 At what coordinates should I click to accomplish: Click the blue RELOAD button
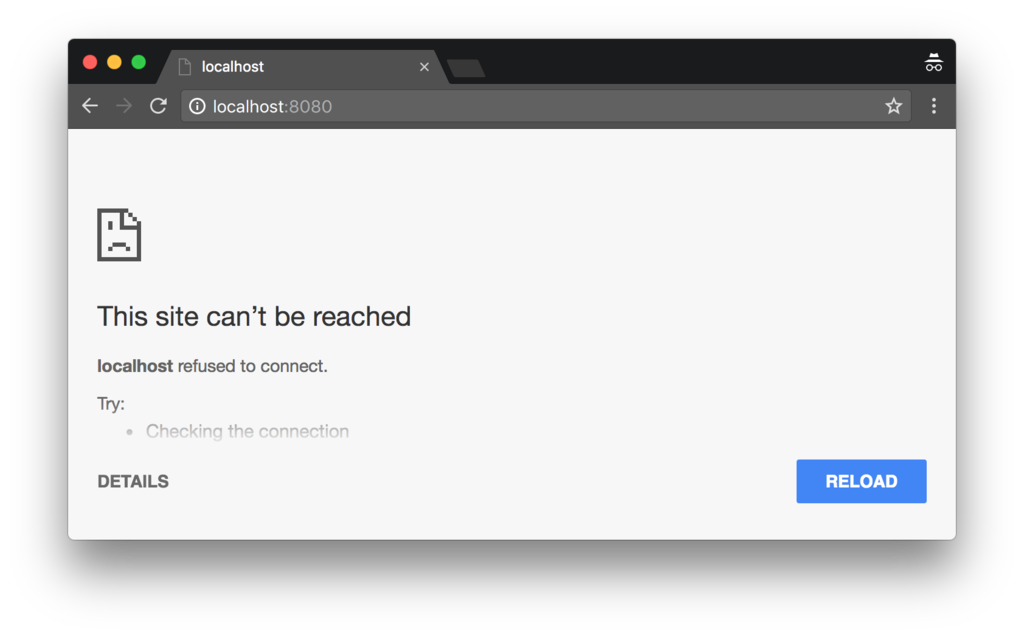point(861,481)
